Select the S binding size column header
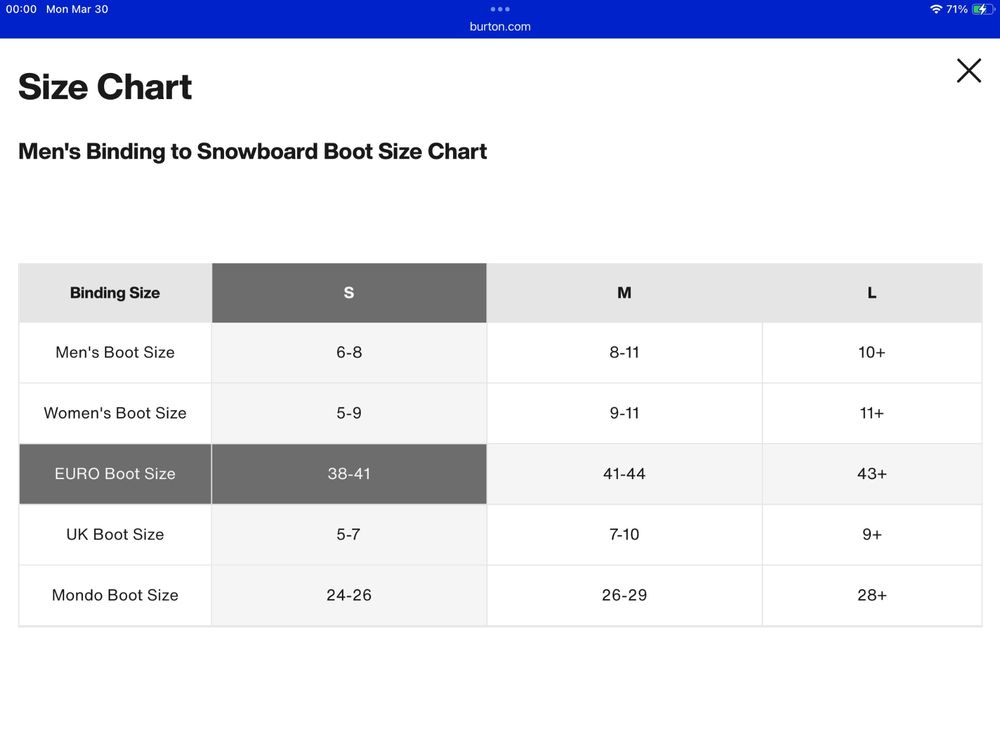Image resolution: width=1000 pixels, height=750 pixels. click(349, 293)
